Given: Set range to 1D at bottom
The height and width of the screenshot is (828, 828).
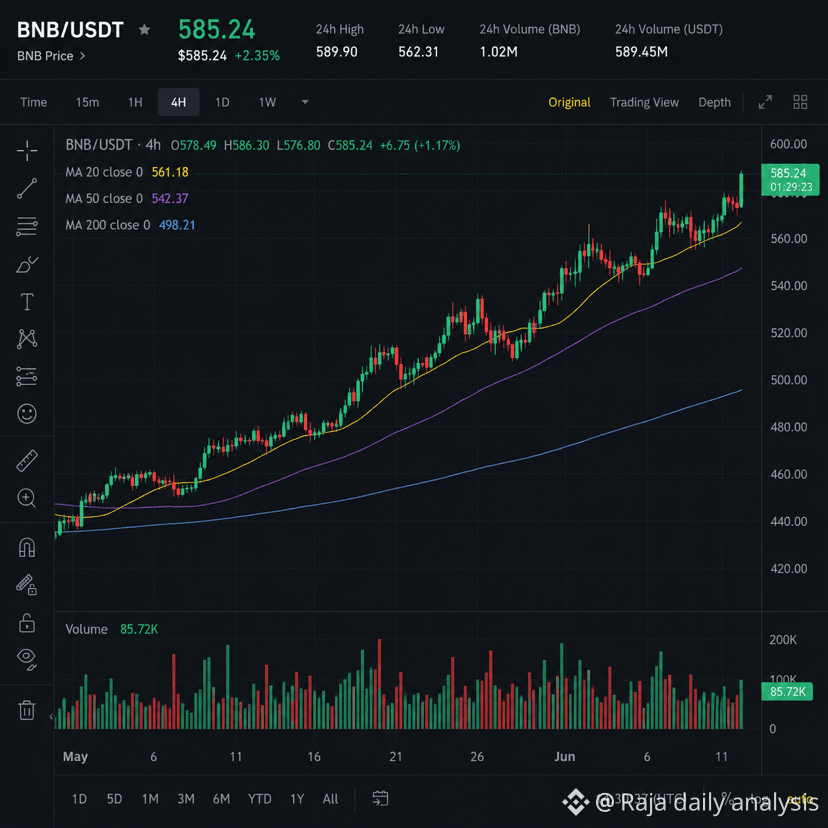Looking at the screenshot, I should (x=79, y=799).
